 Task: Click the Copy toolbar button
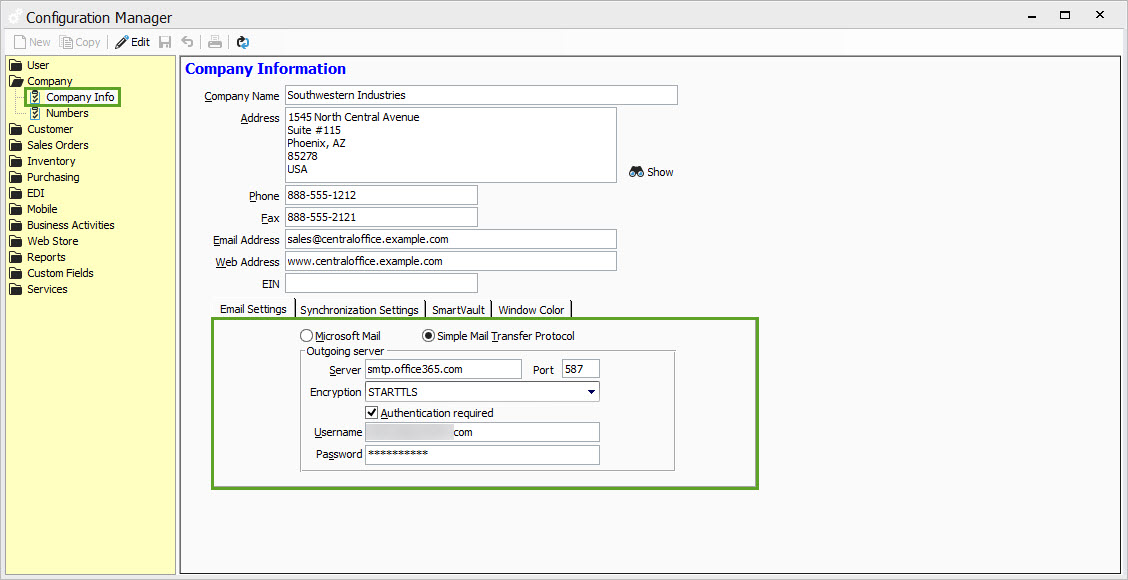point(80,42)
